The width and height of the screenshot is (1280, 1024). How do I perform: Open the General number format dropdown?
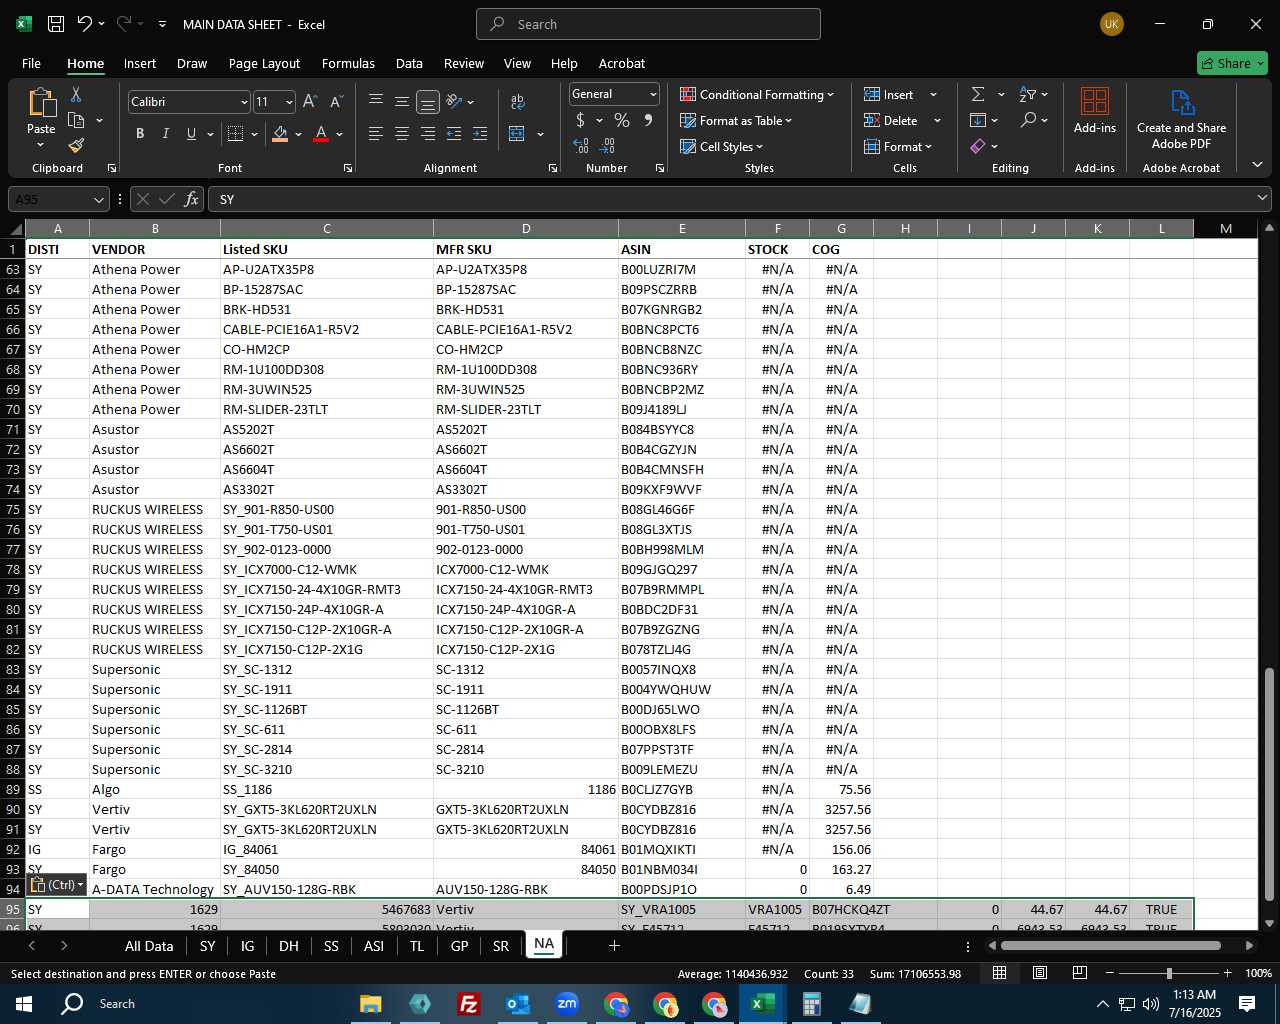click(x=653, y=94)
